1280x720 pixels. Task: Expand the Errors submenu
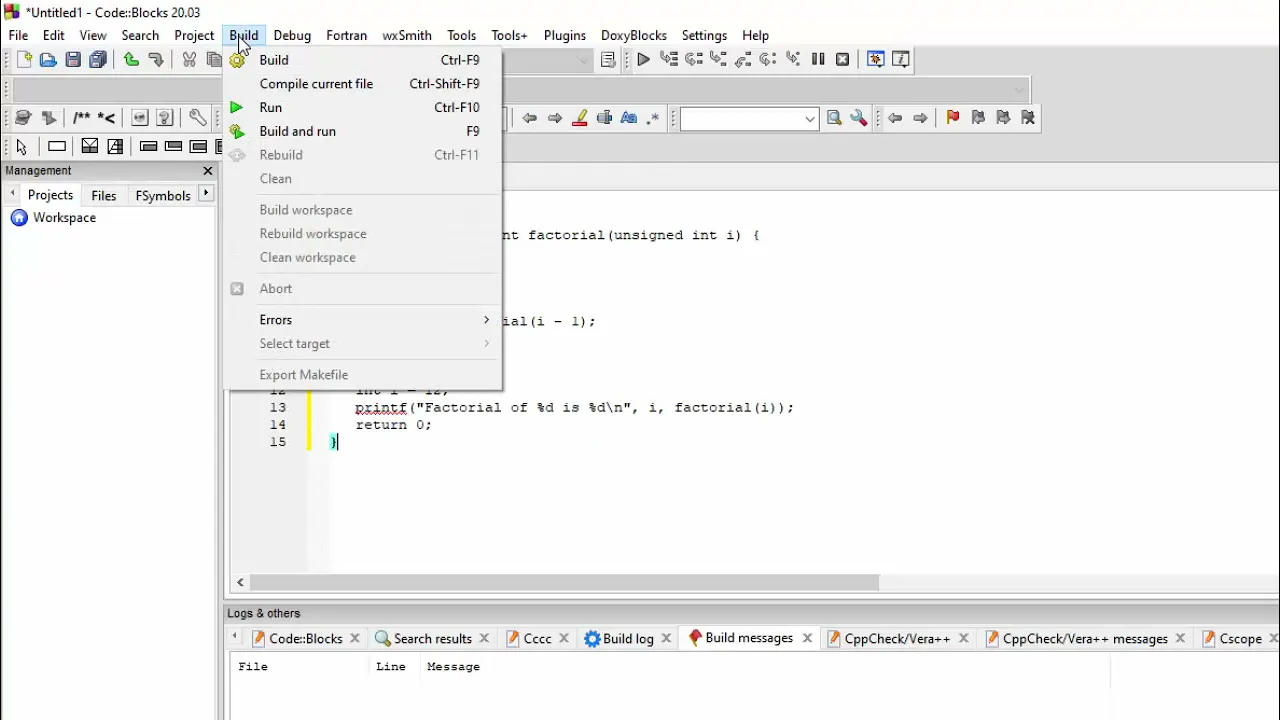(x=362, y=320)
